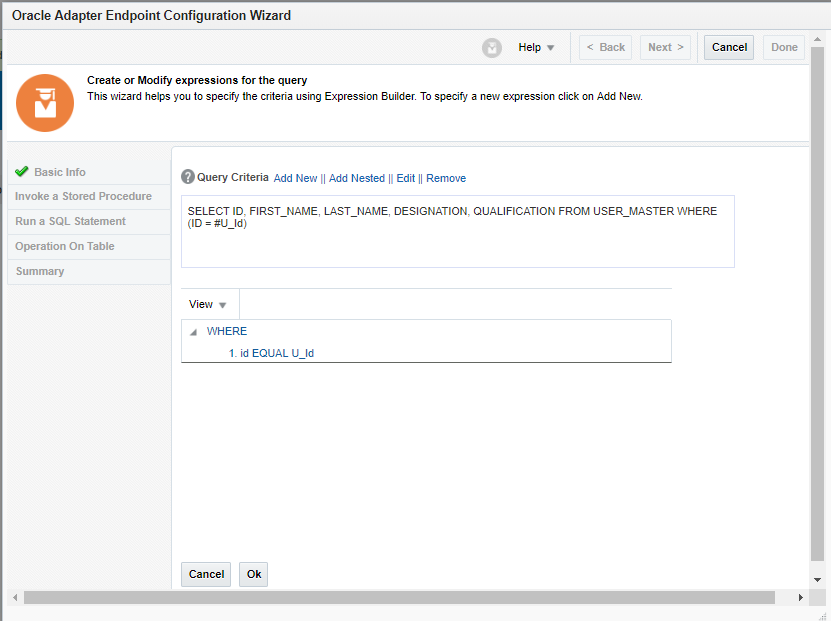Click the Query Criteria help question-mark icon
This screenshot has height=621, width=831.
pyautogui.click(x=188, y=178)
